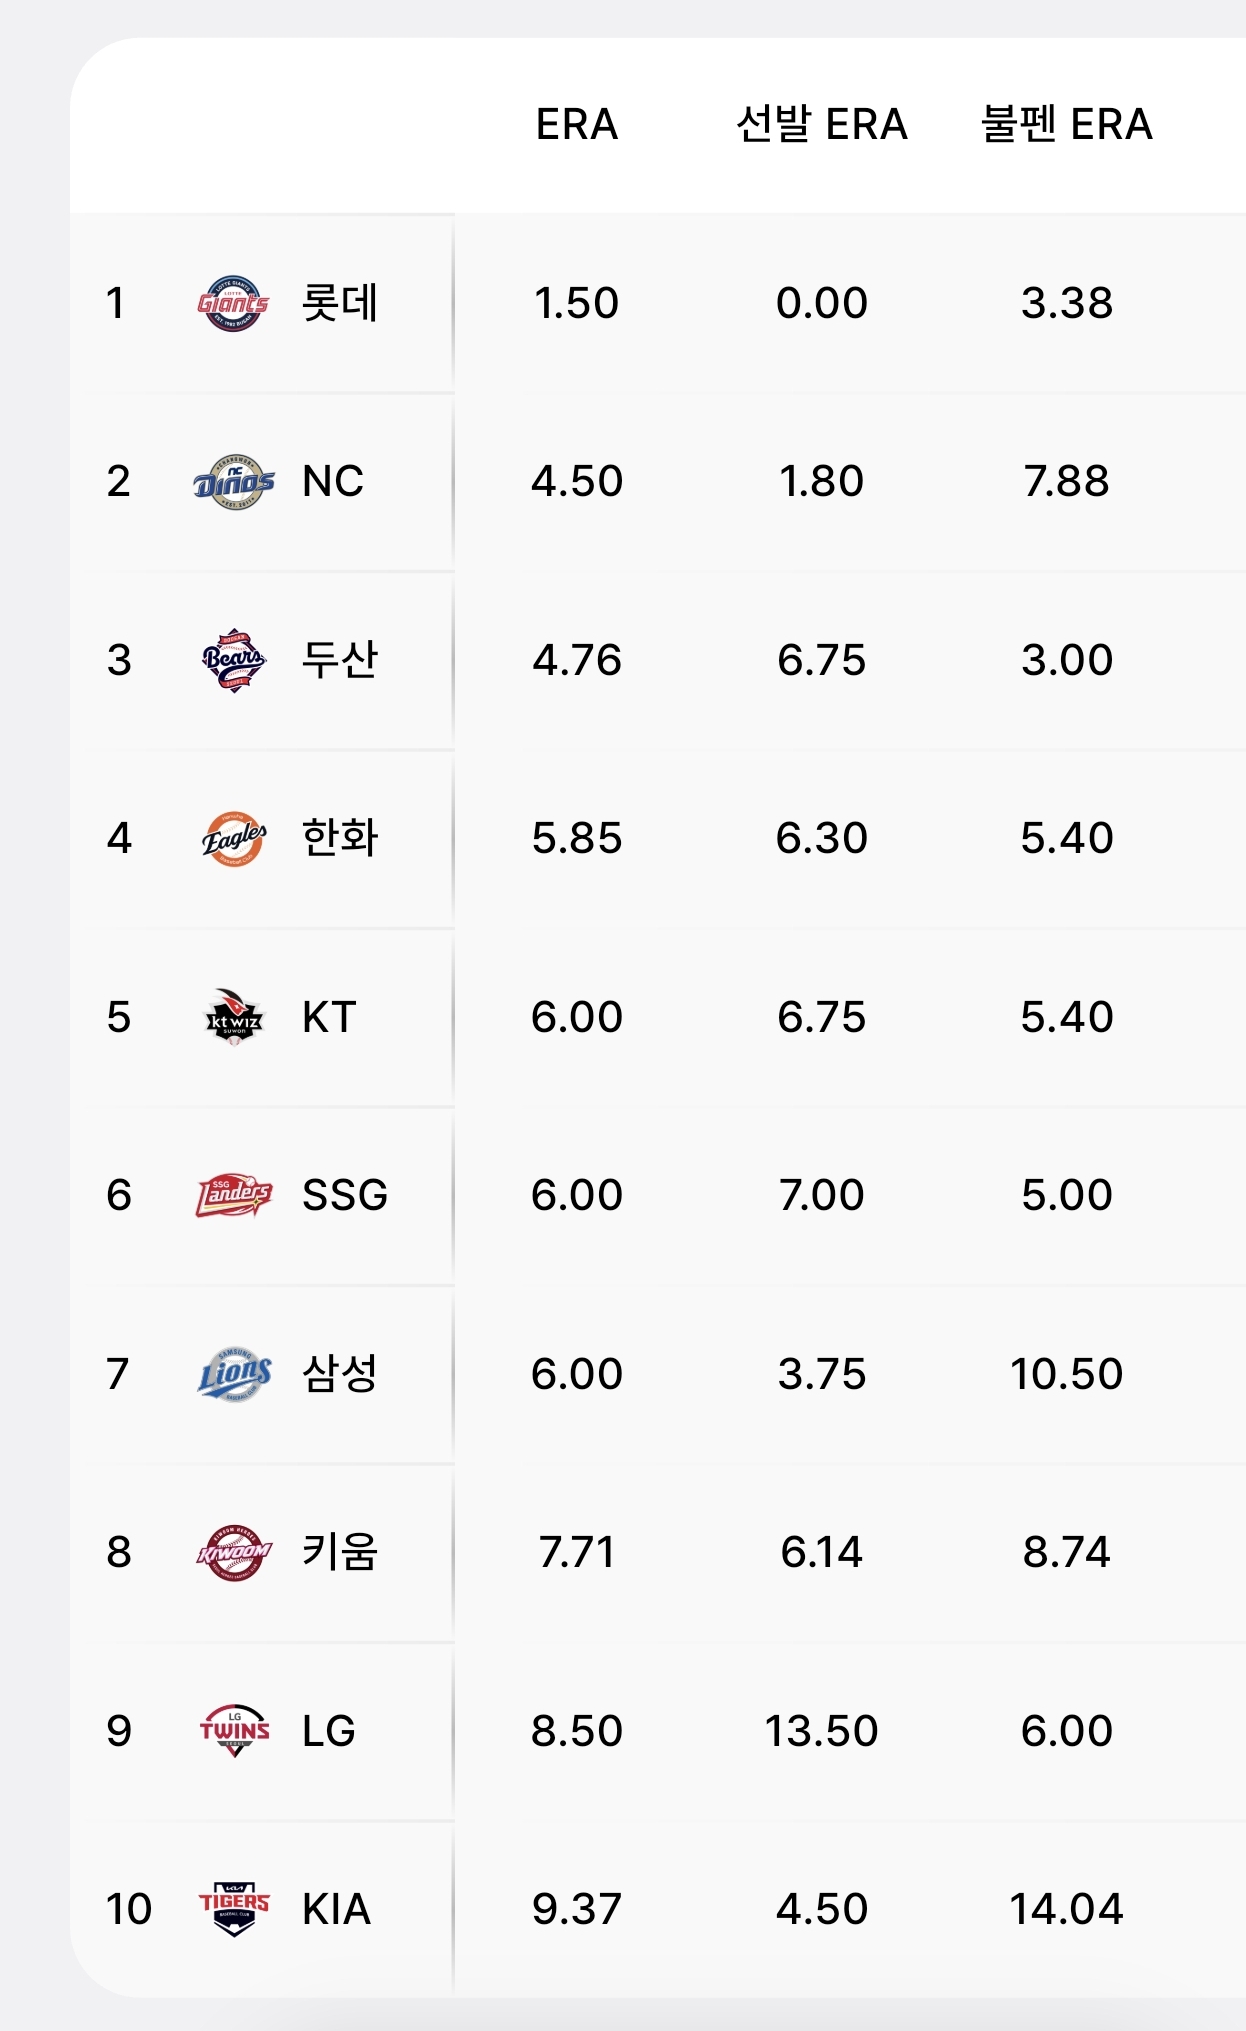The image size is (1246, 2031).
Task: Click the SSG Landers logo
Action: coord(233,1195)
